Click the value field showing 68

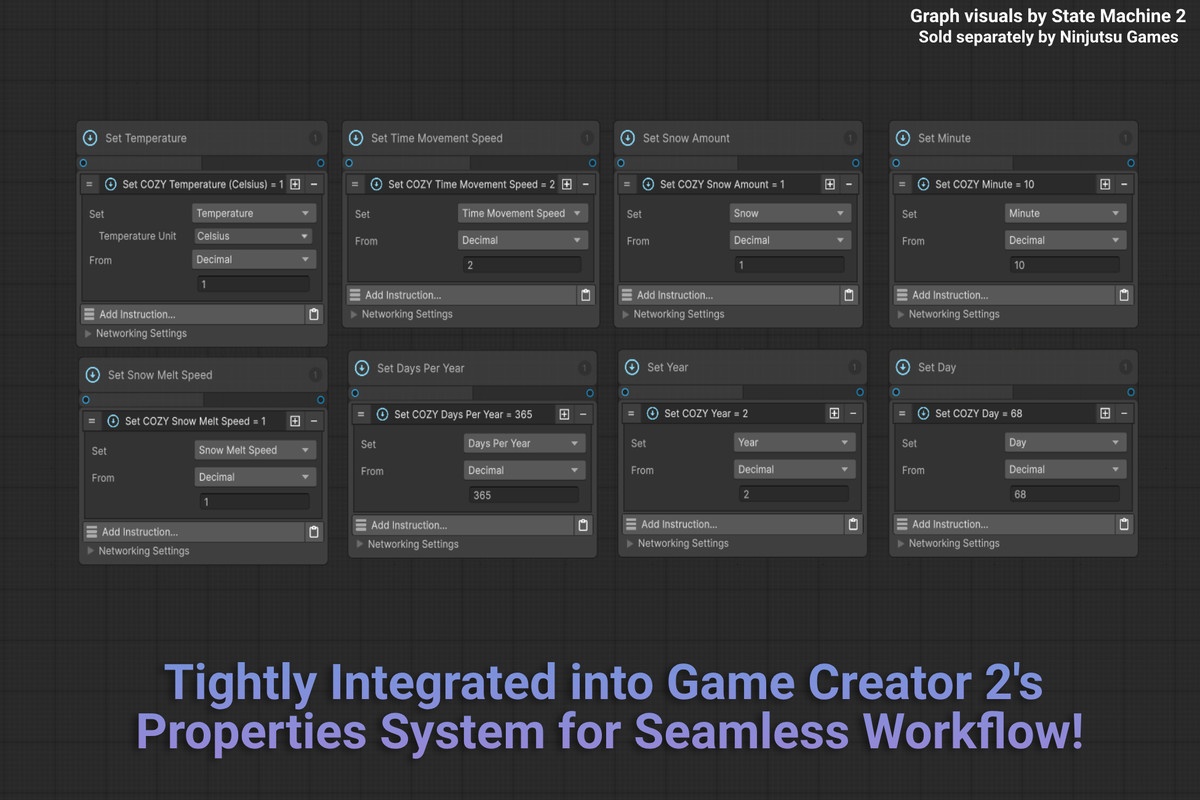pyautogui.click(x=1063, y=494)
